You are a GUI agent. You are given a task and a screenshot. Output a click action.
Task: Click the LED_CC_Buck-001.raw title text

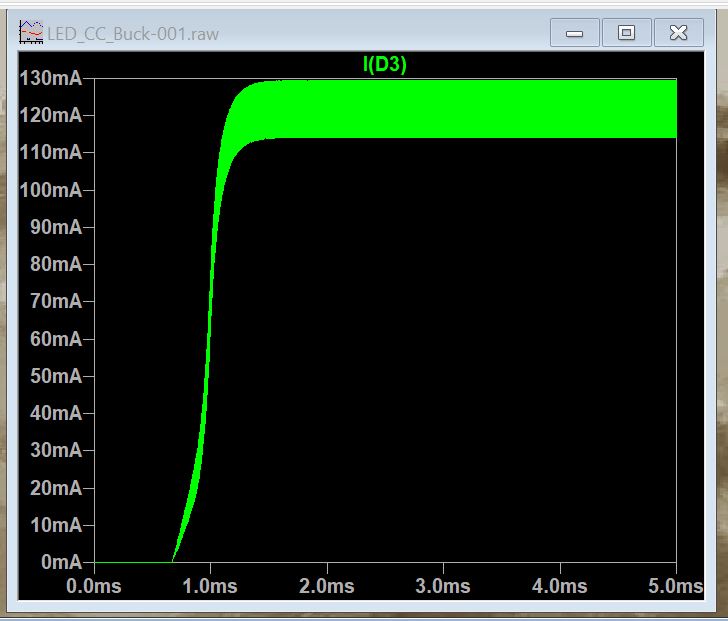point(133,34)
